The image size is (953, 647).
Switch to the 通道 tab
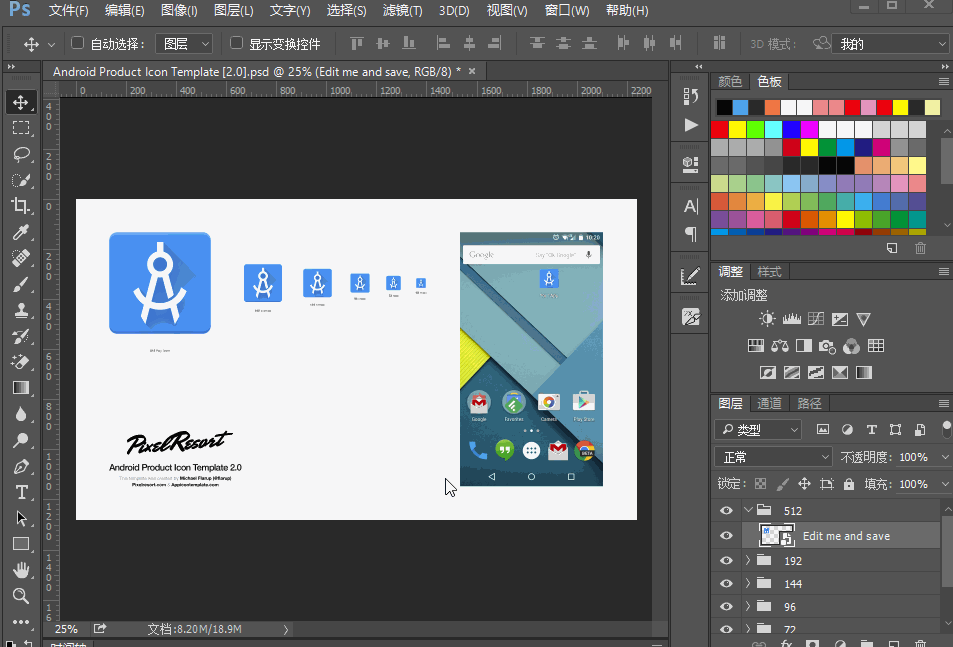click(769, 403)
